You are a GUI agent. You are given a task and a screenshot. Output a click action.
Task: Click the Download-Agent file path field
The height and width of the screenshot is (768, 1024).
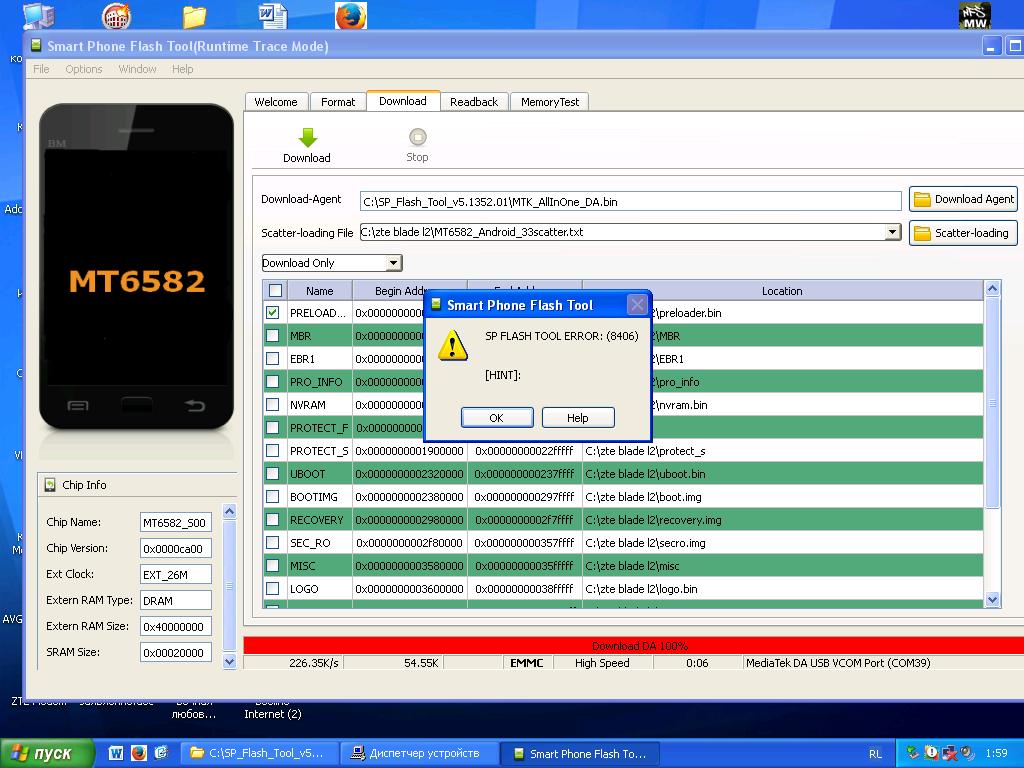(x=630, y=201)
